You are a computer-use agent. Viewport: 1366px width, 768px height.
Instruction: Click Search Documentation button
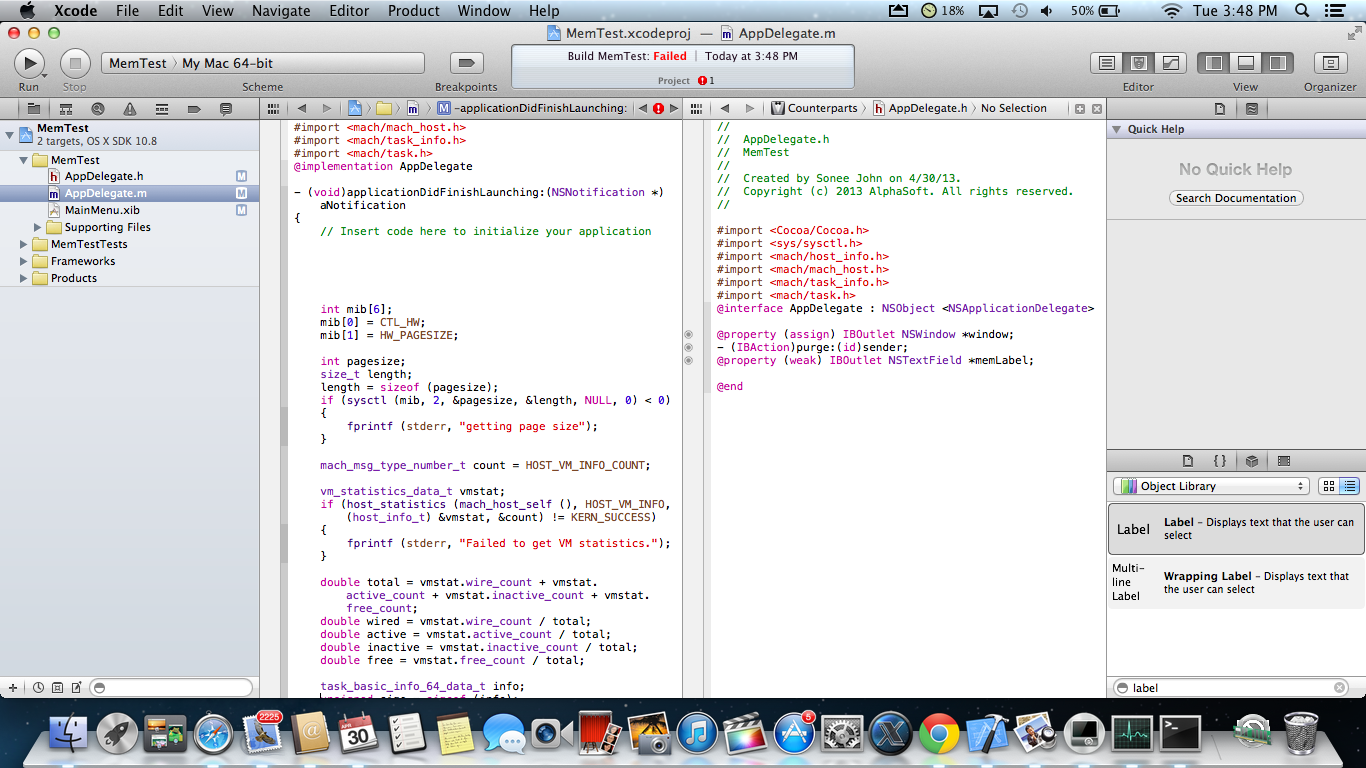click(x=1236, y=198)
